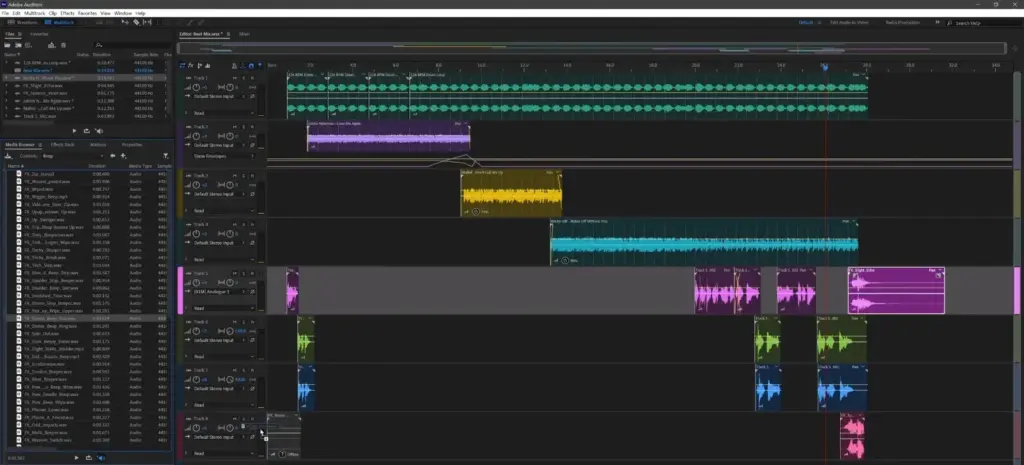The width and height of the screenshot is (1024, 465).
Task: Switch to the Effects Rack tab
Action: point(63,144)
